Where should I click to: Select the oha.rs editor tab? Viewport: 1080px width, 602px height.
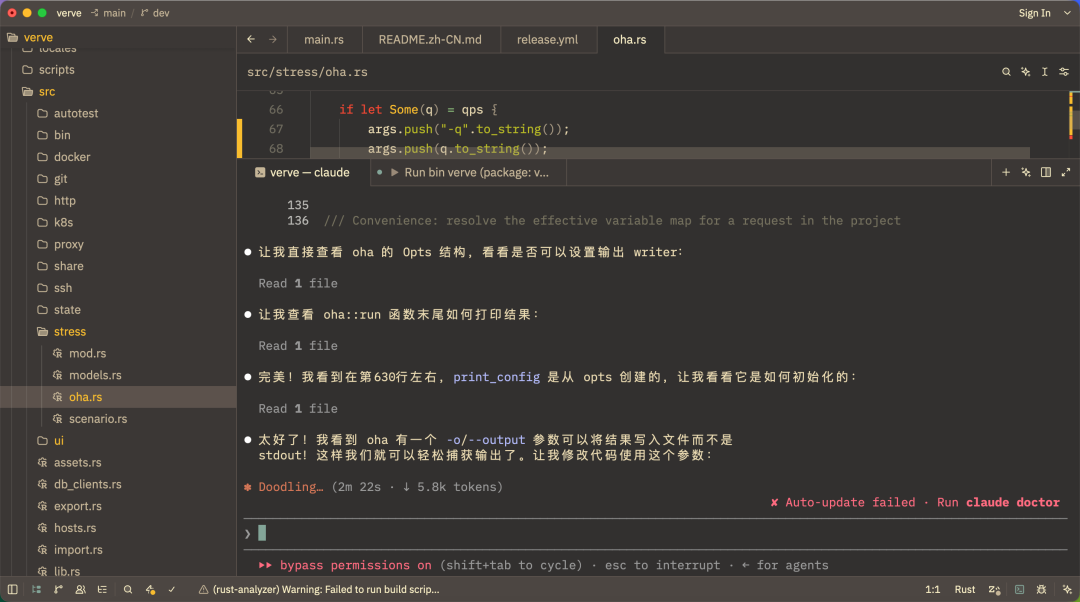point(630,40)
